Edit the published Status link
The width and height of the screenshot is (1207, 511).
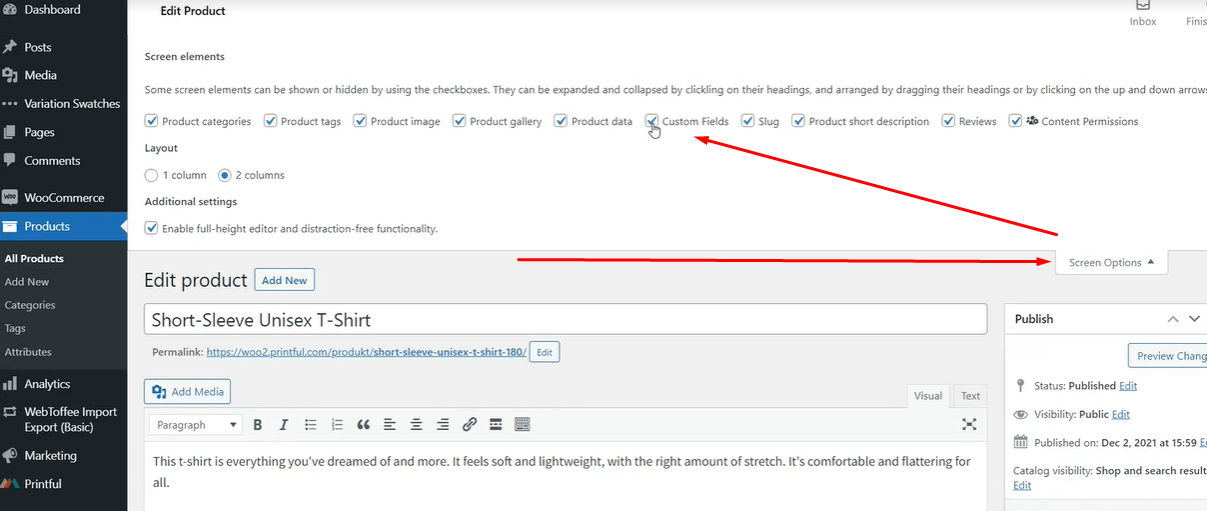tap(1128, 386)
